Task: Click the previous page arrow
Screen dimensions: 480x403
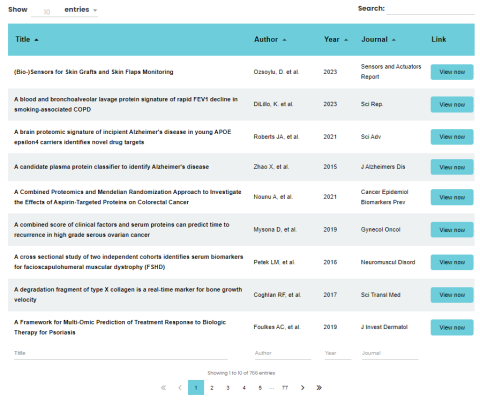Action: pos(180,387)
